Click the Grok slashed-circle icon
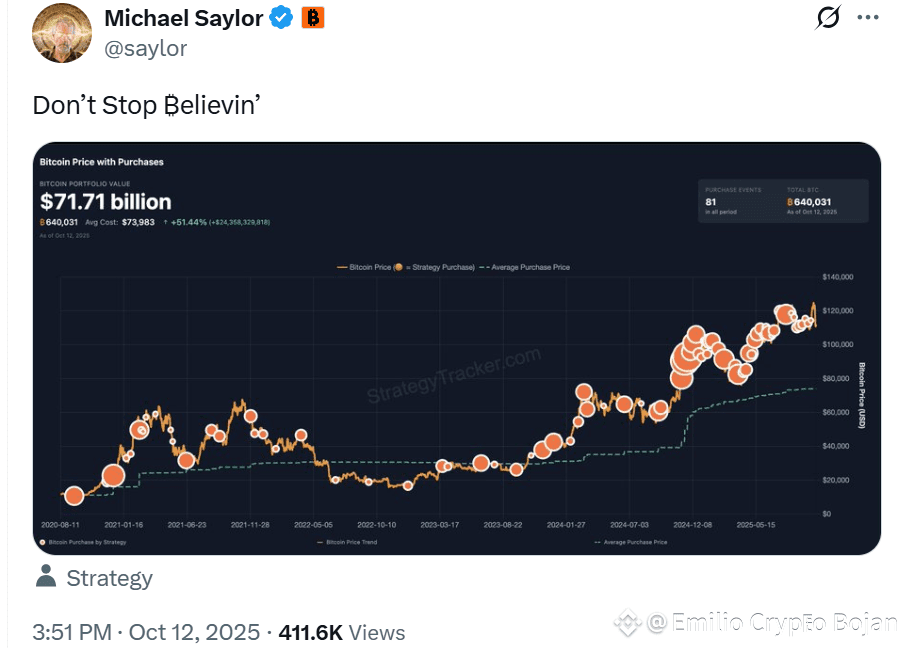Viewport: 906px width, 648px height. pos(829,18)
